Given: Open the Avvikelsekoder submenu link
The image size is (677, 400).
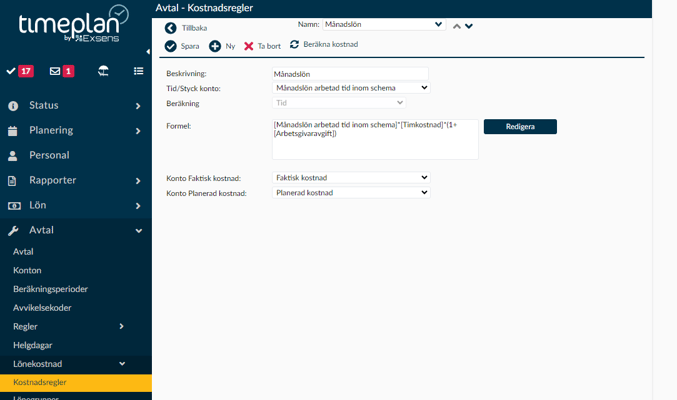Looking at the screenshot, I should pyautogui.click(x=42, y=308).
